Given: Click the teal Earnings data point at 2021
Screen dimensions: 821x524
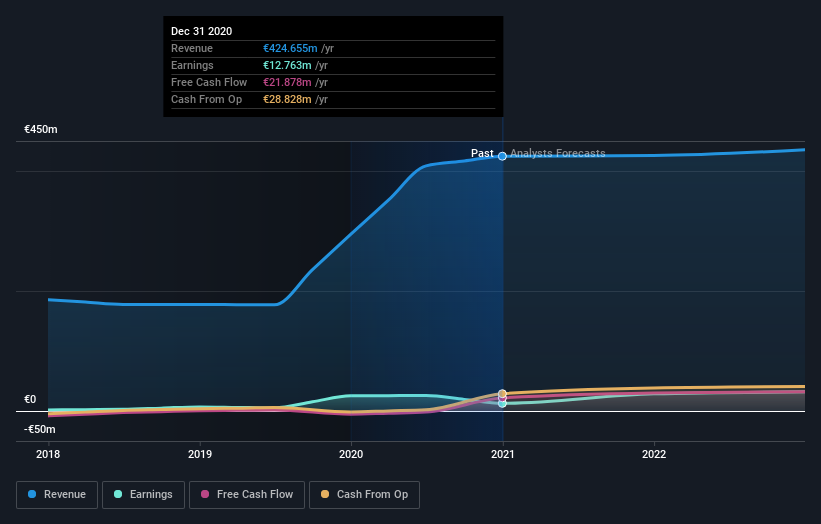Looking at the screenshot, I should [x=502, y=404].
